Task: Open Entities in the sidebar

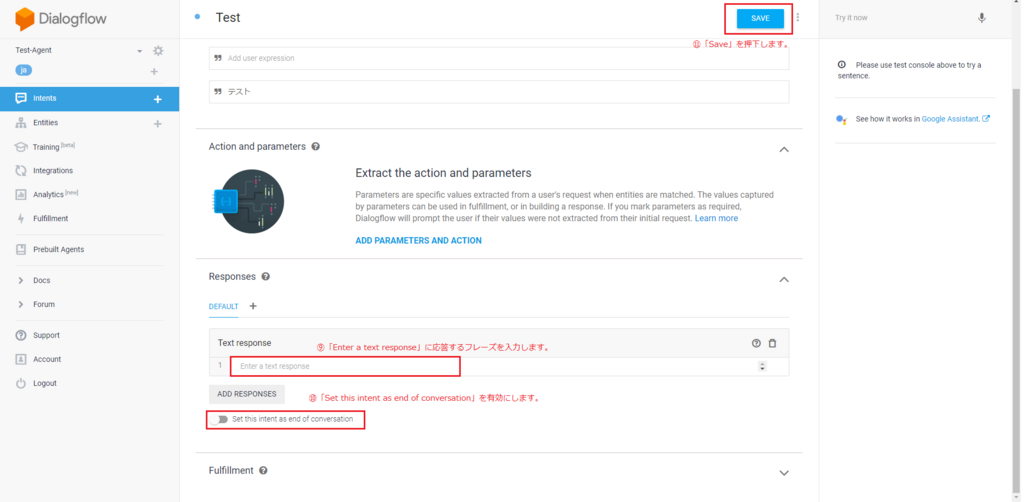Action: (x=46, y=123)
